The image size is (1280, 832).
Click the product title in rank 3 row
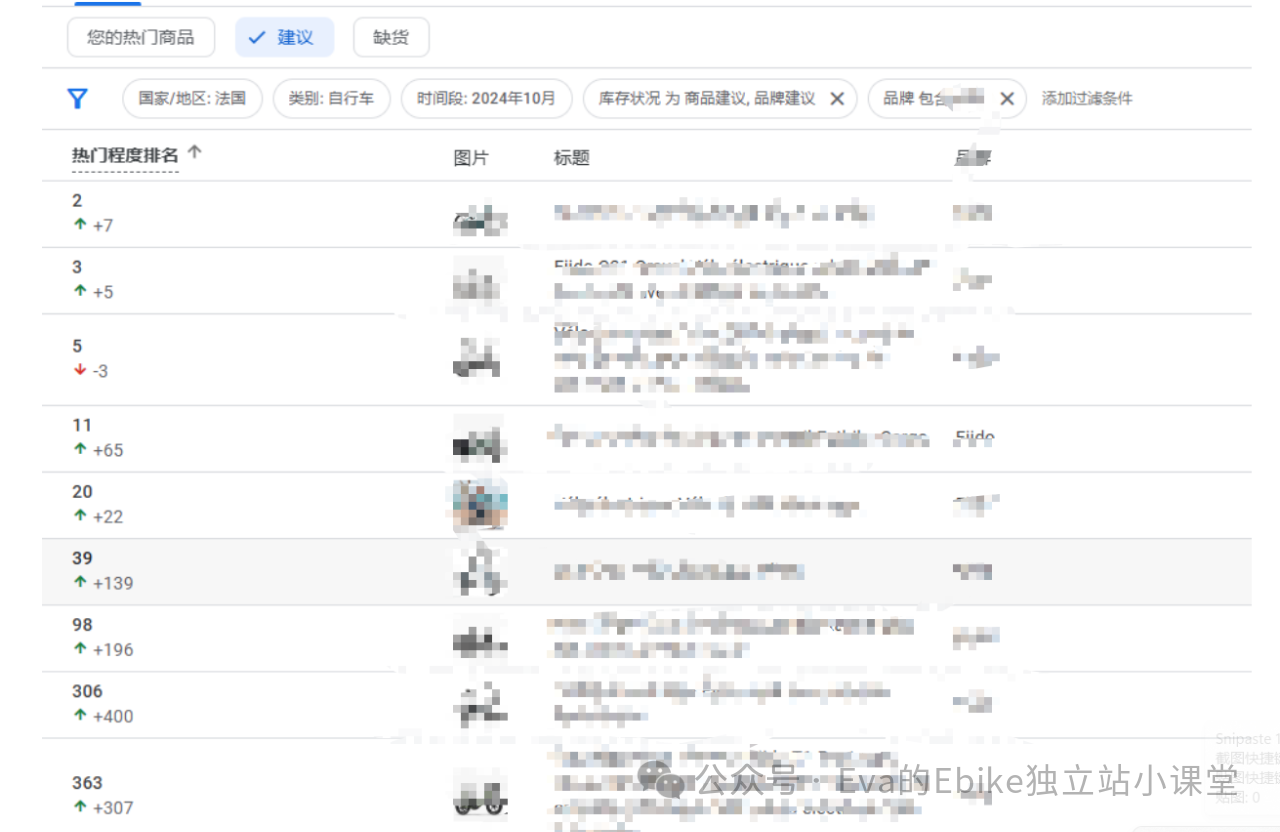point(740,280)
